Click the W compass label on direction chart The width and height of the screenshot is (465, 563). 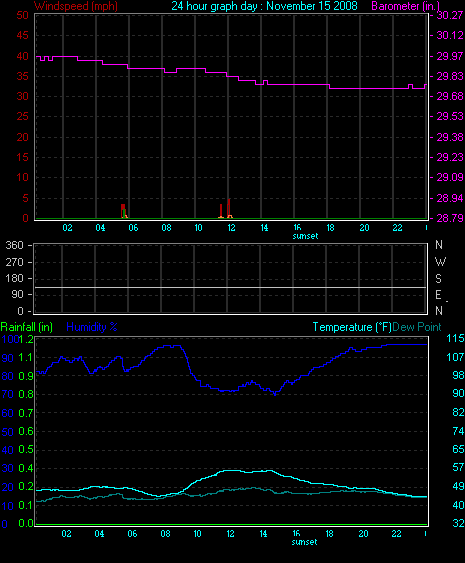pos(440,262)
